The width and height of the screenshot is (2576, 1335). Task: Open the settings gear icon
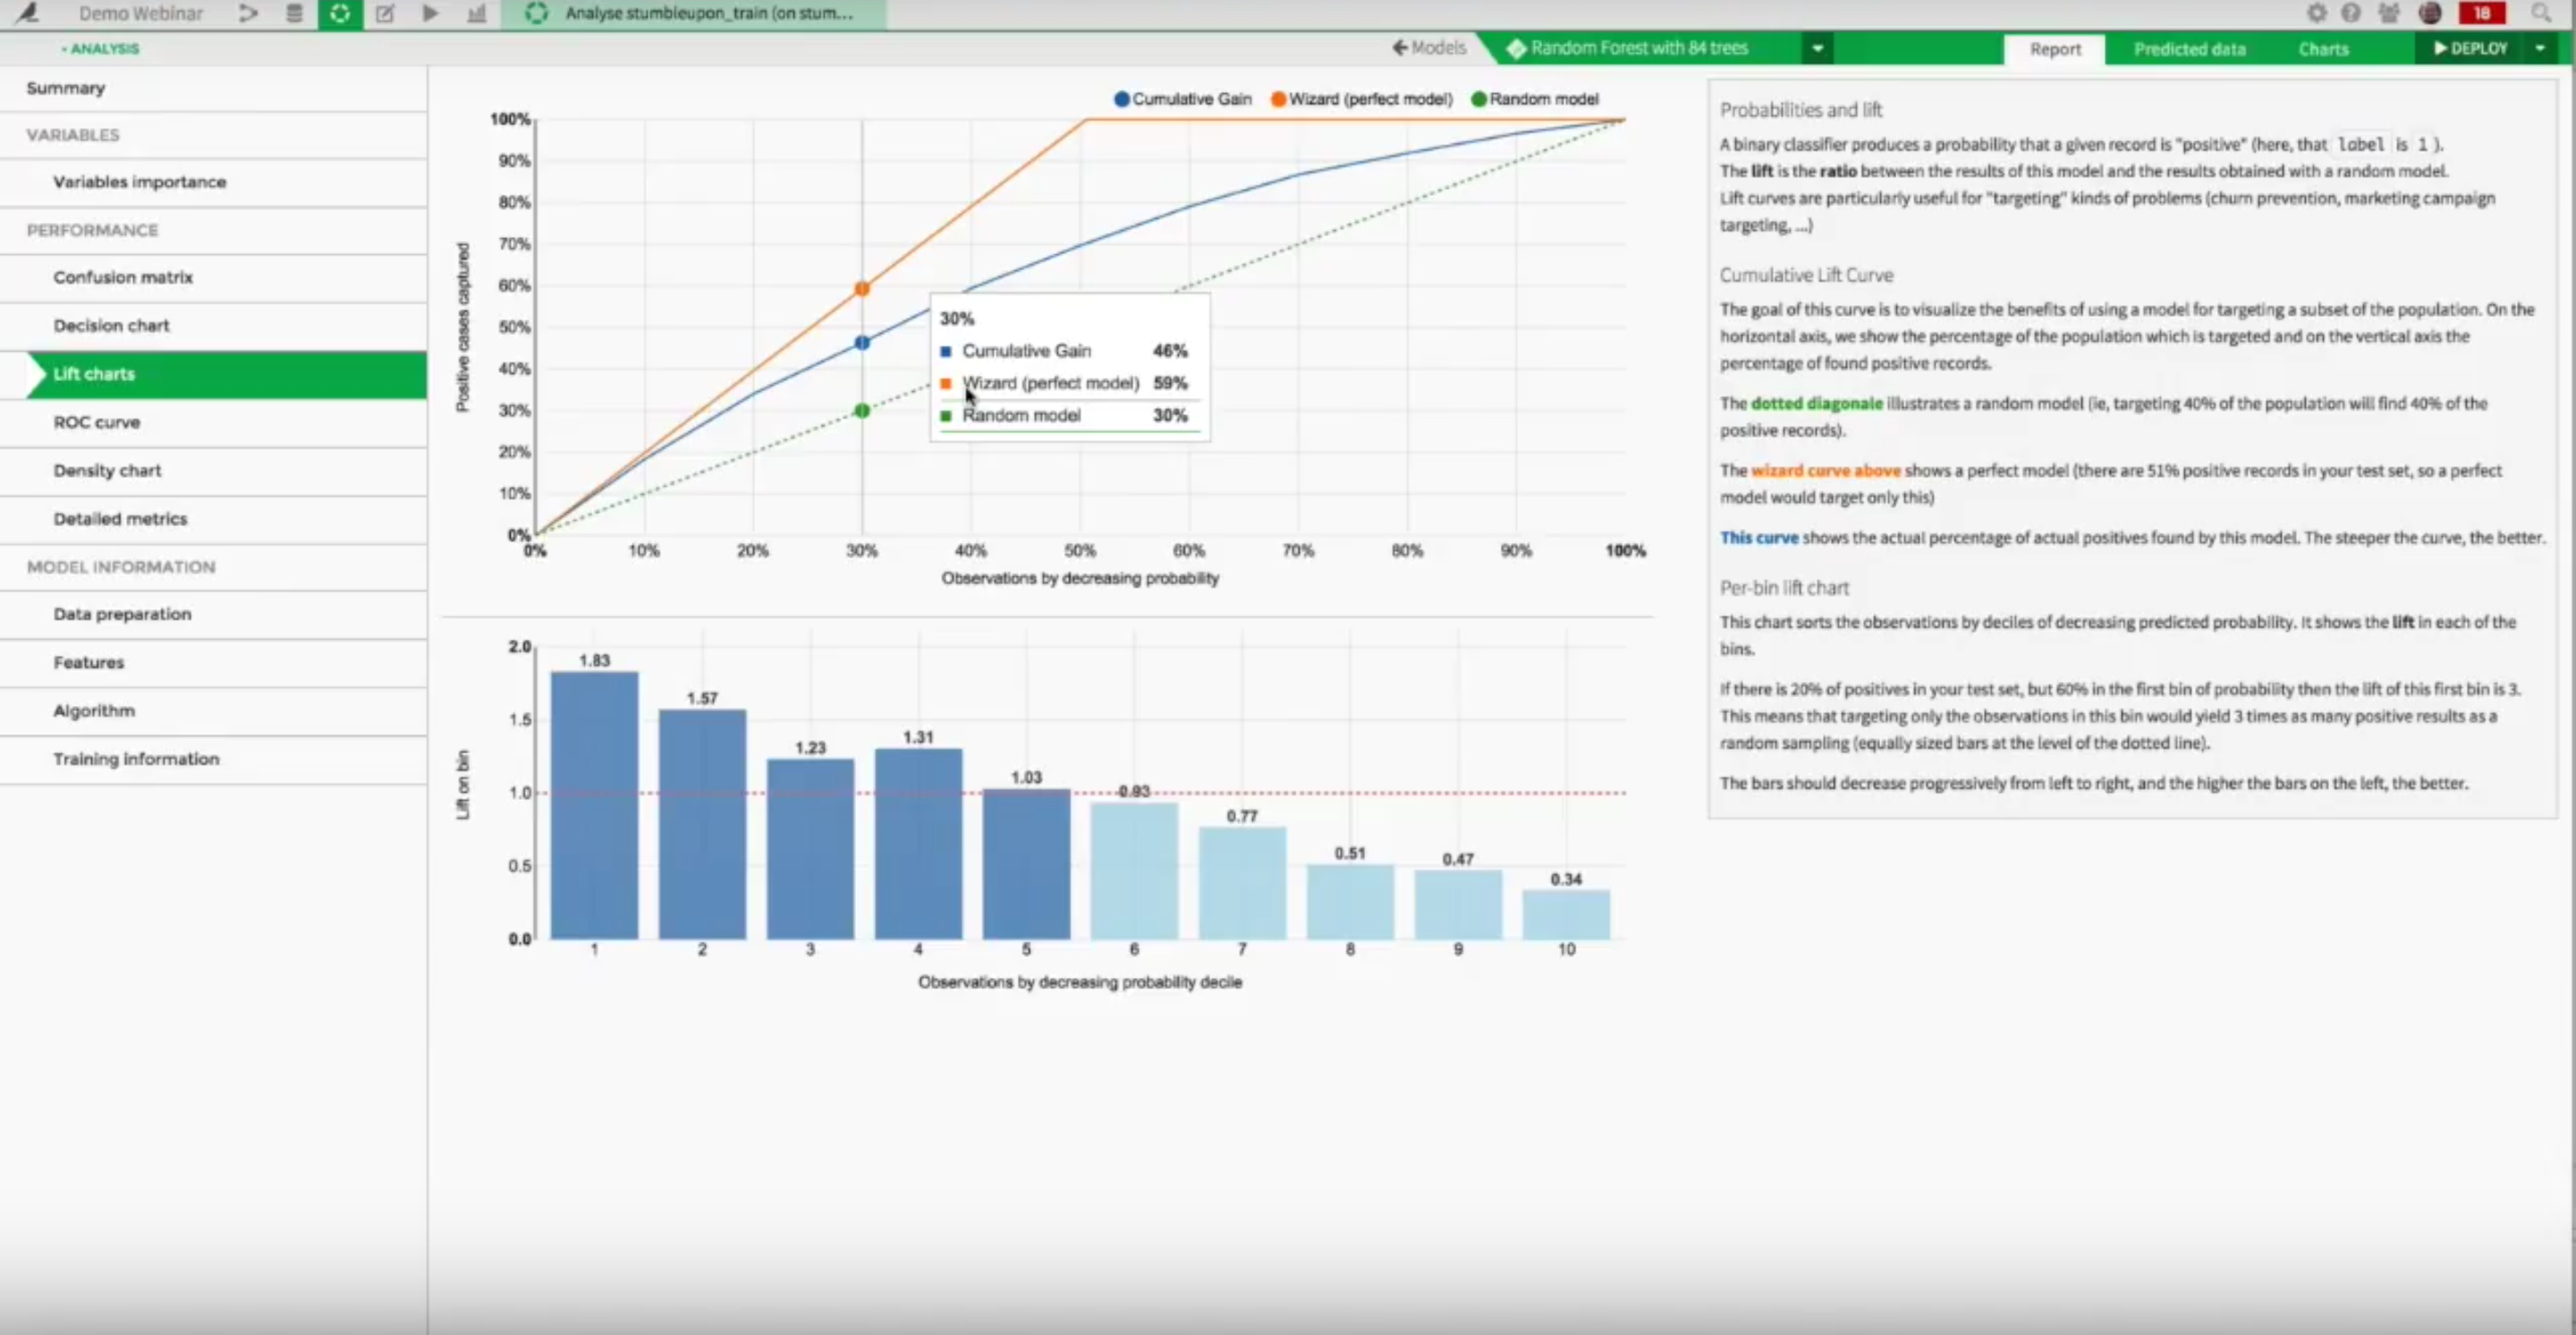coord(2316,13)
